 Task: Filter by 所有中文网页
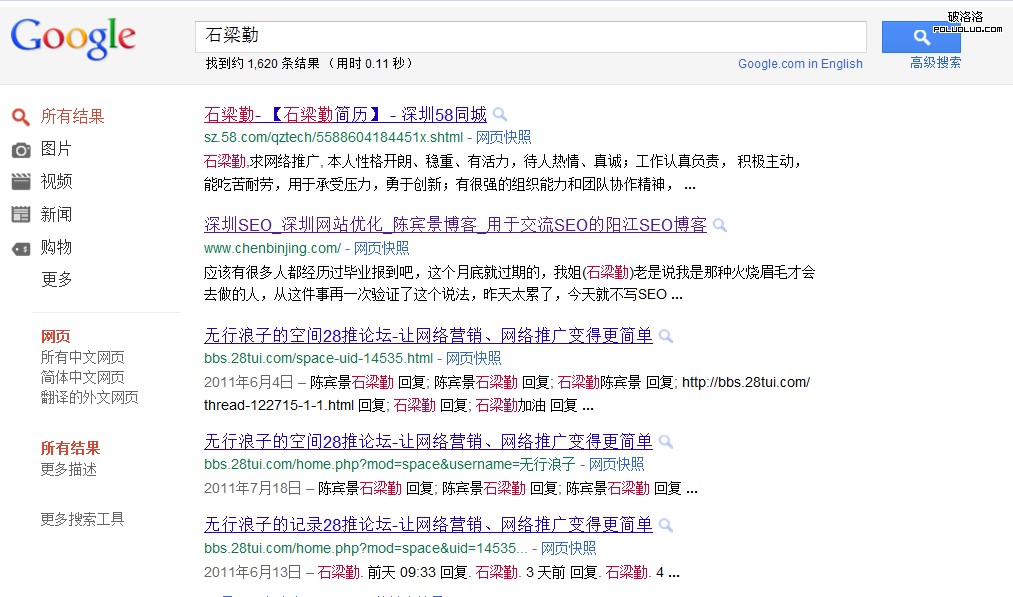[83, 357]
